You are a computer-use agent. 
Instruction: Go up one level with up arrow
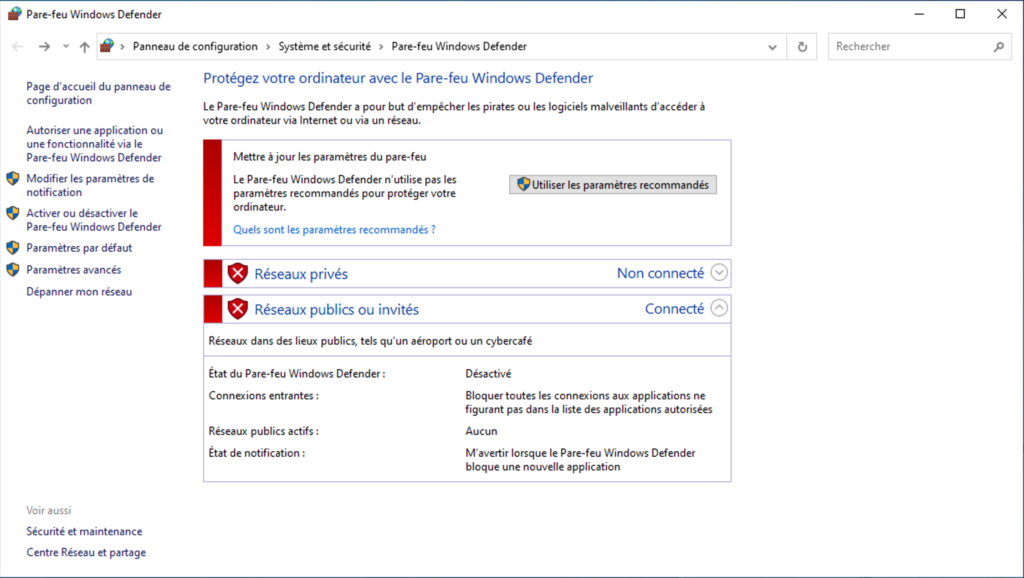(84, 46)
